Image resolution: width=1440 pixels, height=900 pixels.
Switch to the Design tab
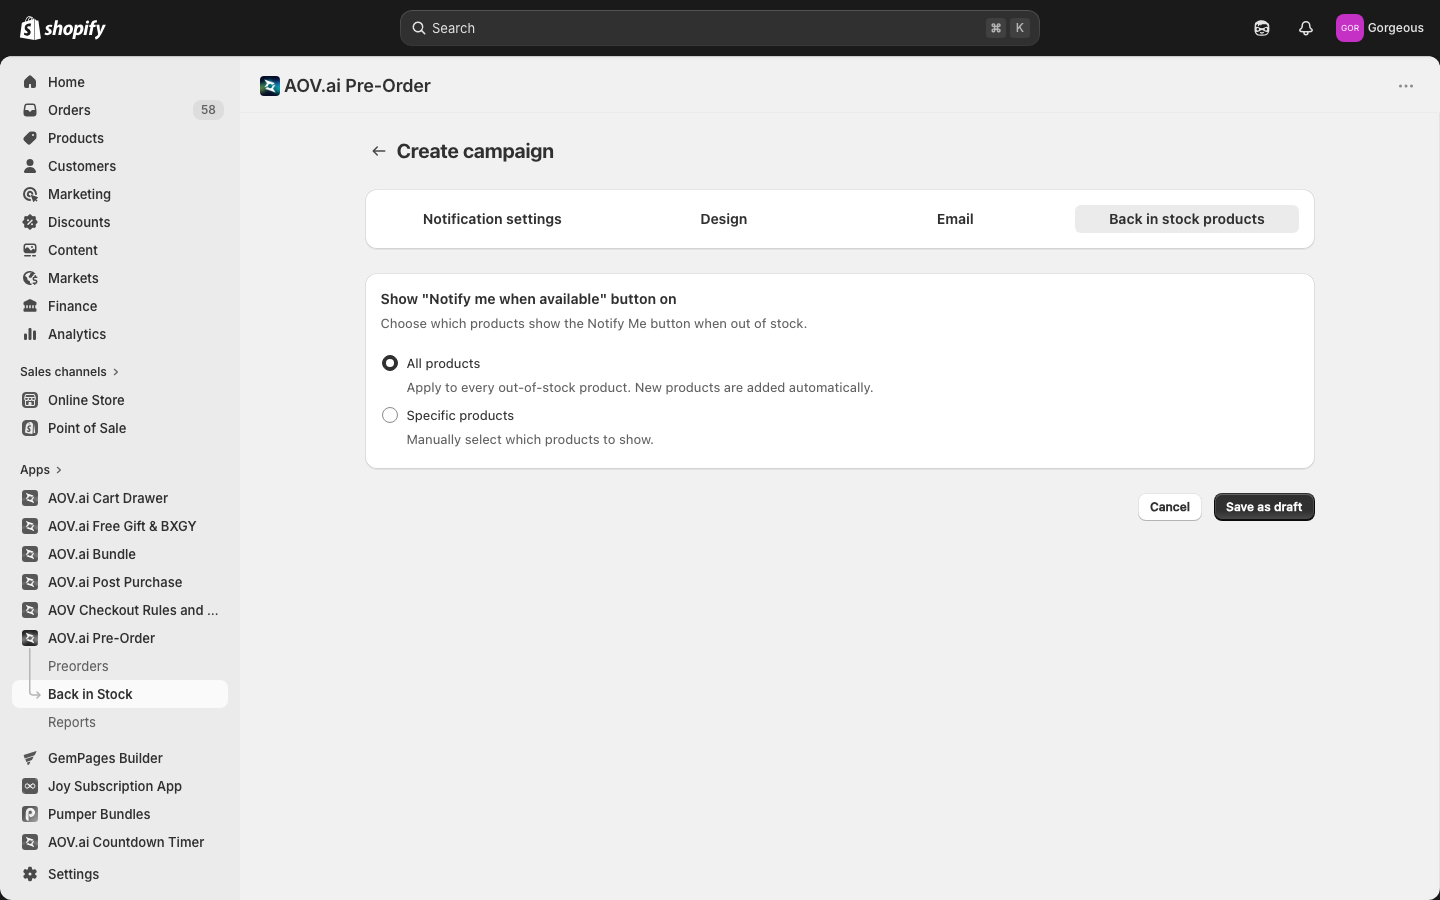pyautogui.click(x=724, y=219)
